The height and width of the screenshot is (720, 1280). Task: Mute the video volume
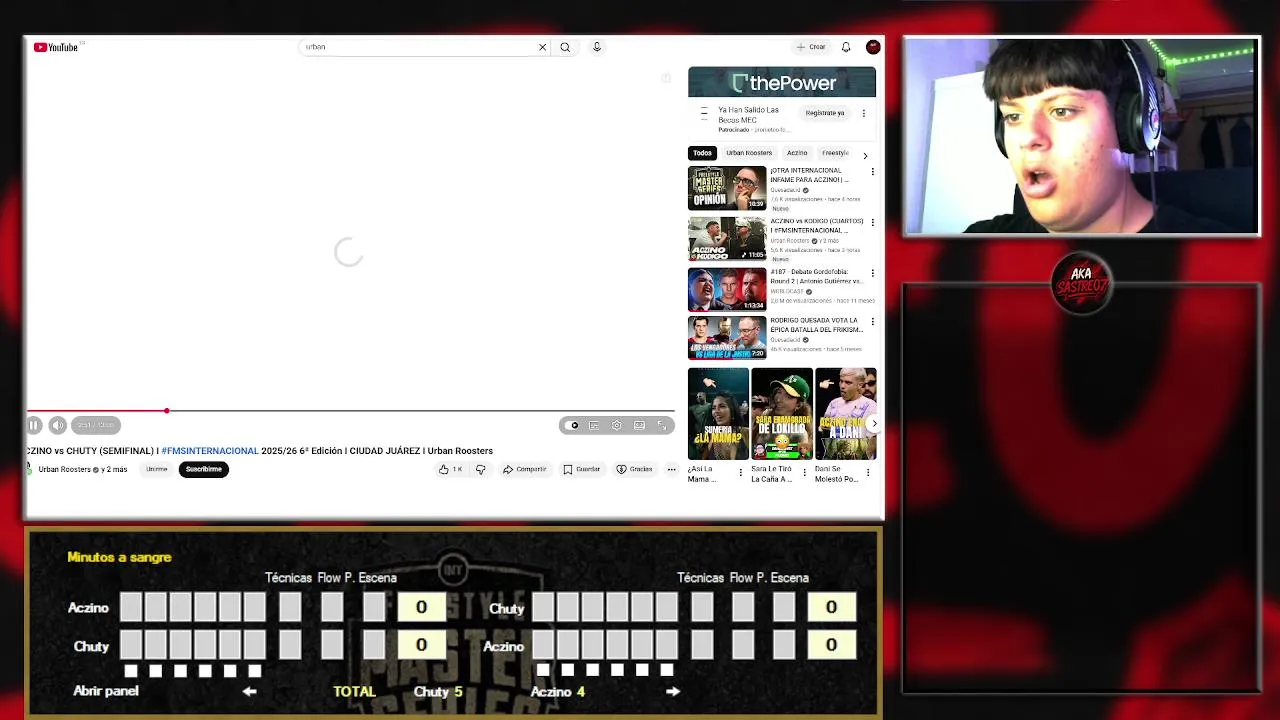58,425
